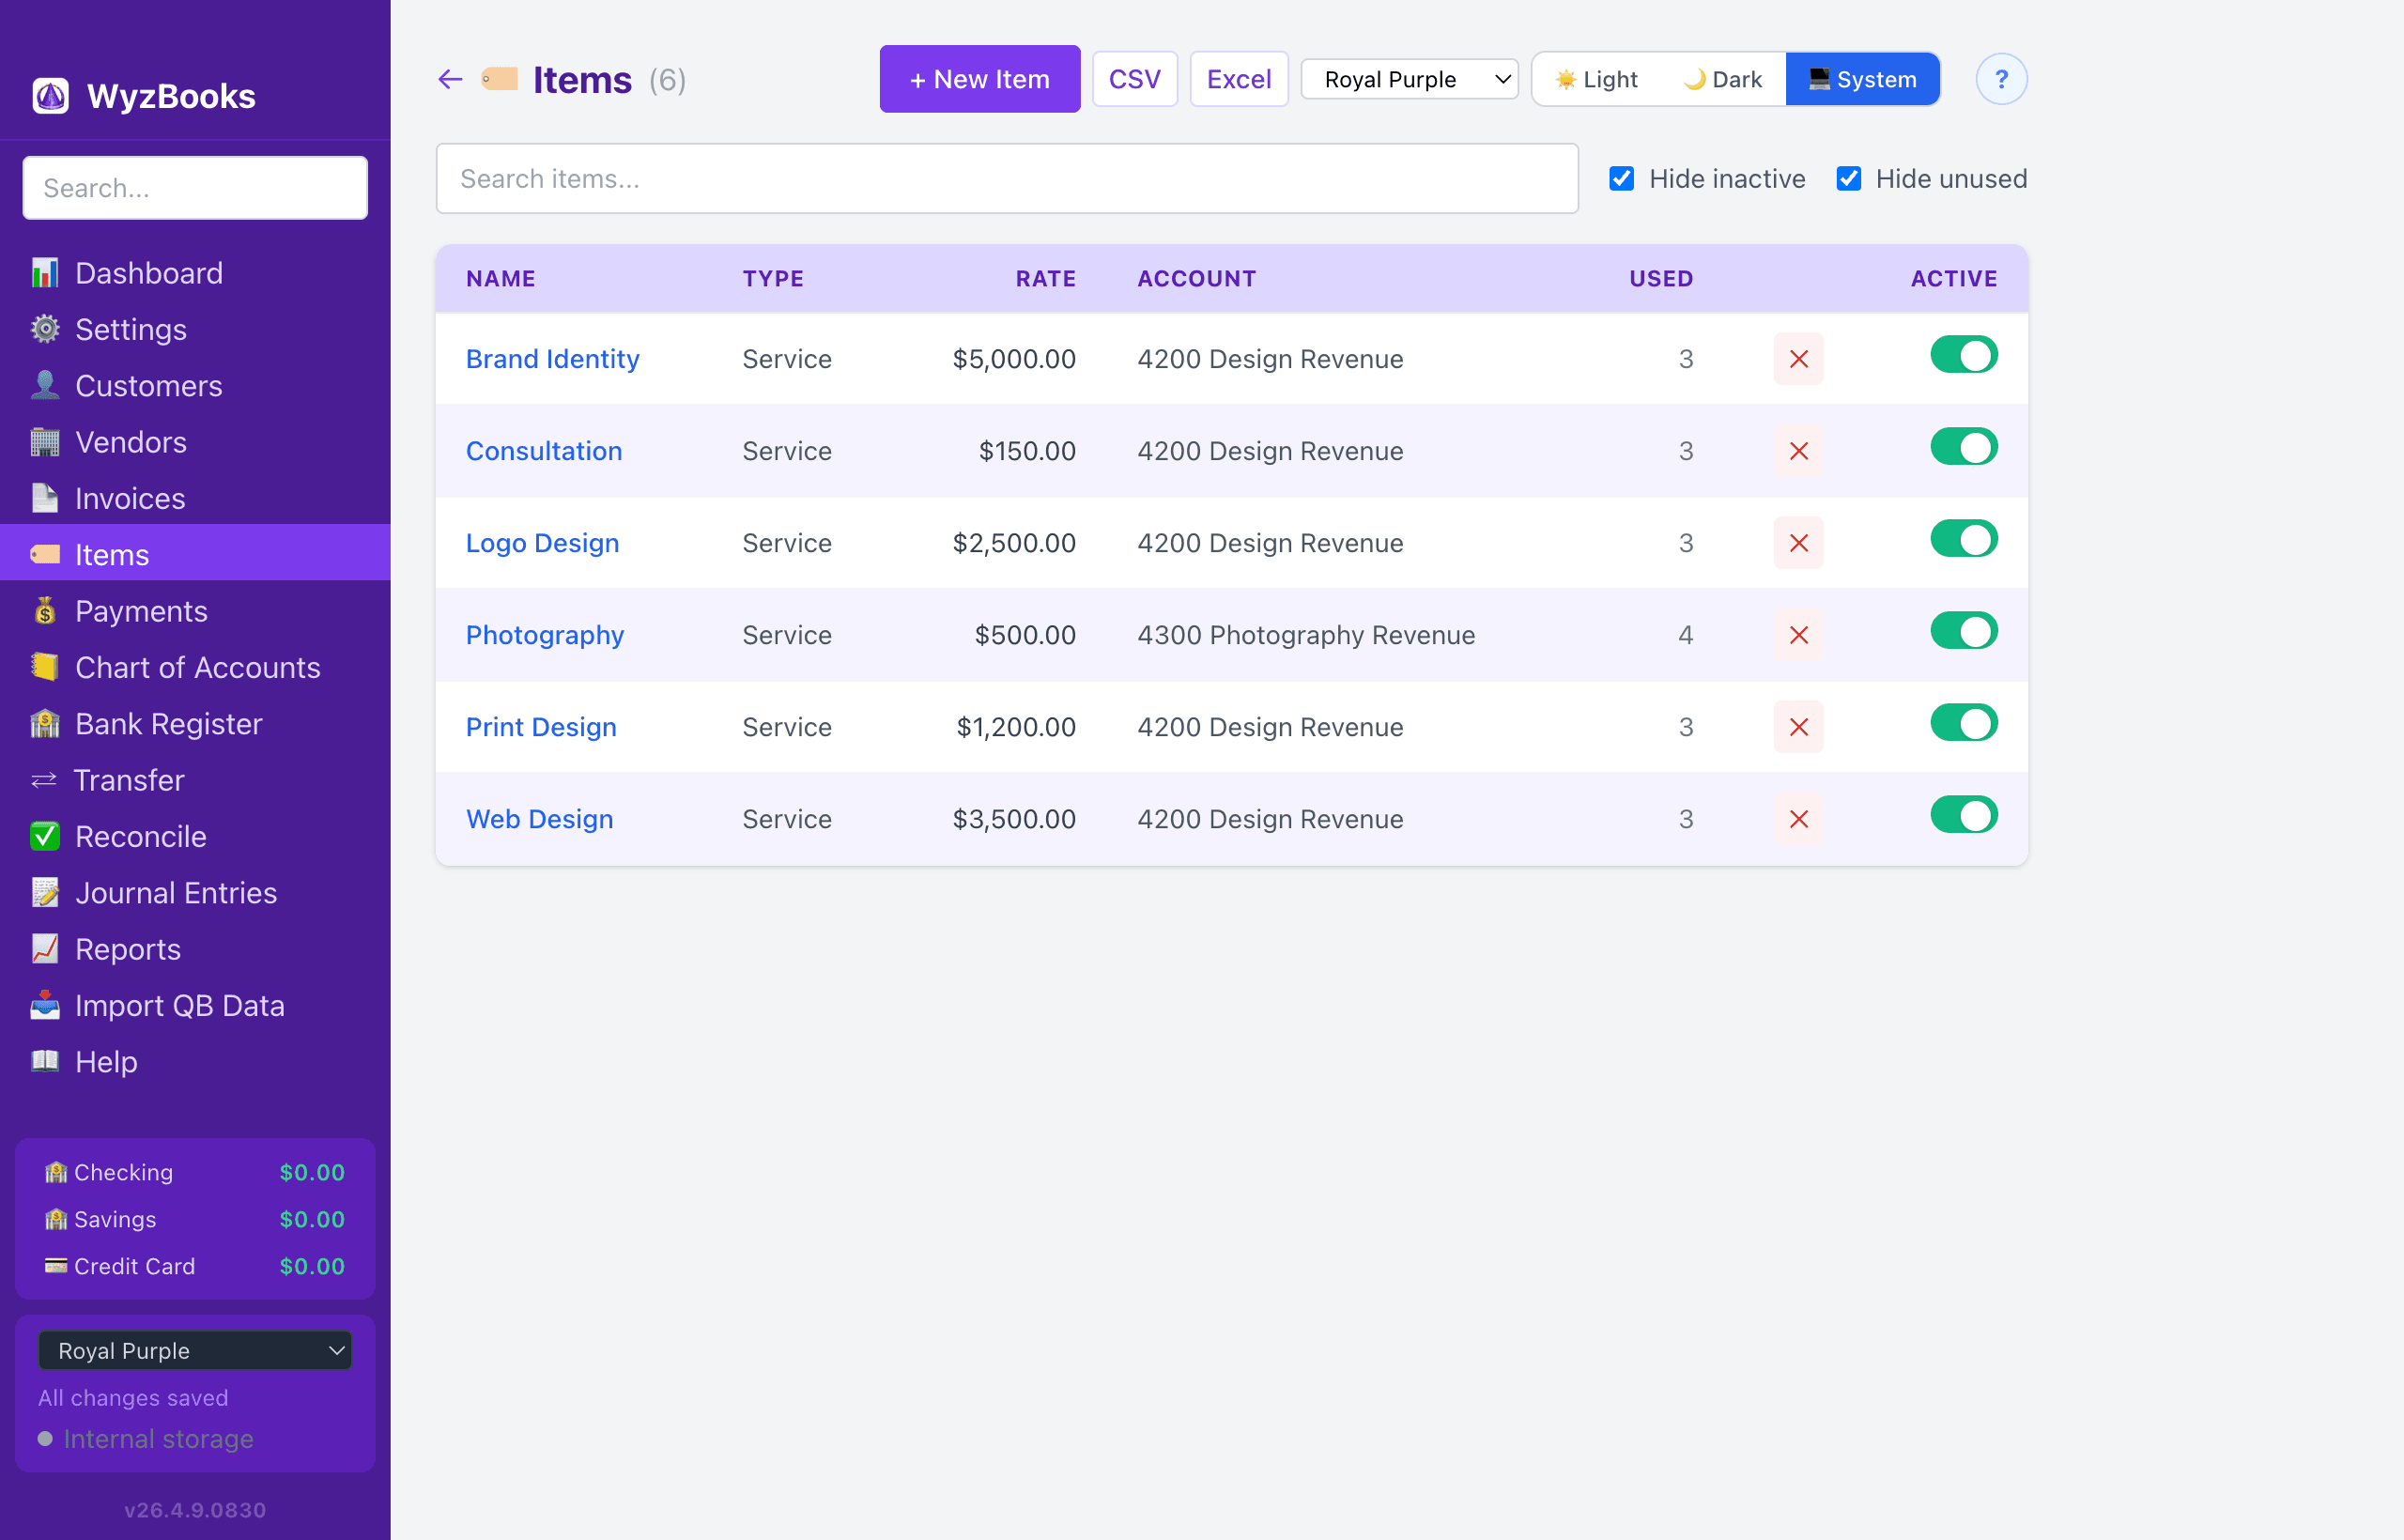The height and width of the screenshot is (1540, 2404).
Task: Click the Reconcile green checkmark icon
Action: coord(45,836)
